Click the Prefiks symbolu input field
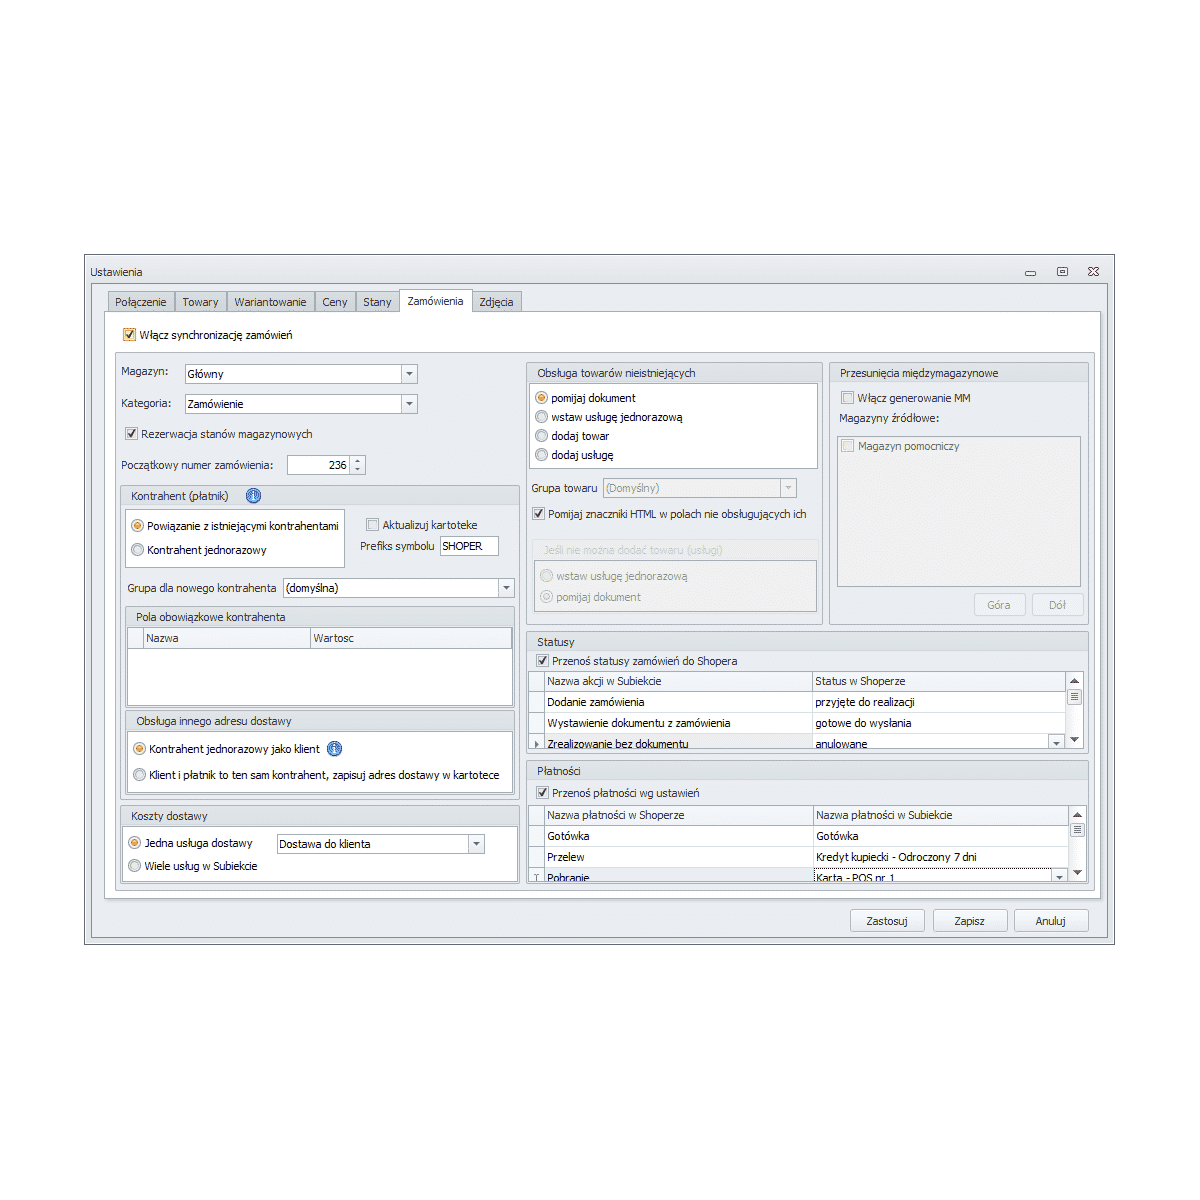The width and height of the screenshot is (1200, 1200). point(468,546)
